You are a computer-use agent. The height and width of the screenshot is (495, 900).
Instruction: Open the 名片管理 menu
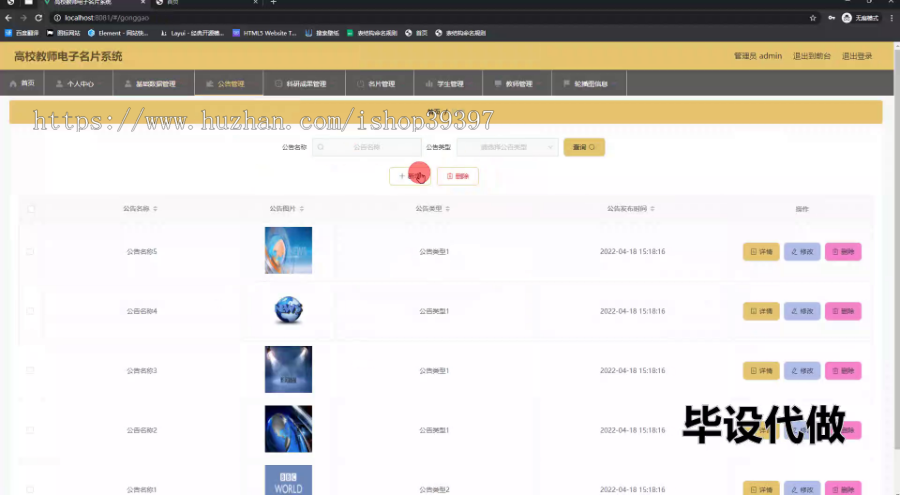379,83
